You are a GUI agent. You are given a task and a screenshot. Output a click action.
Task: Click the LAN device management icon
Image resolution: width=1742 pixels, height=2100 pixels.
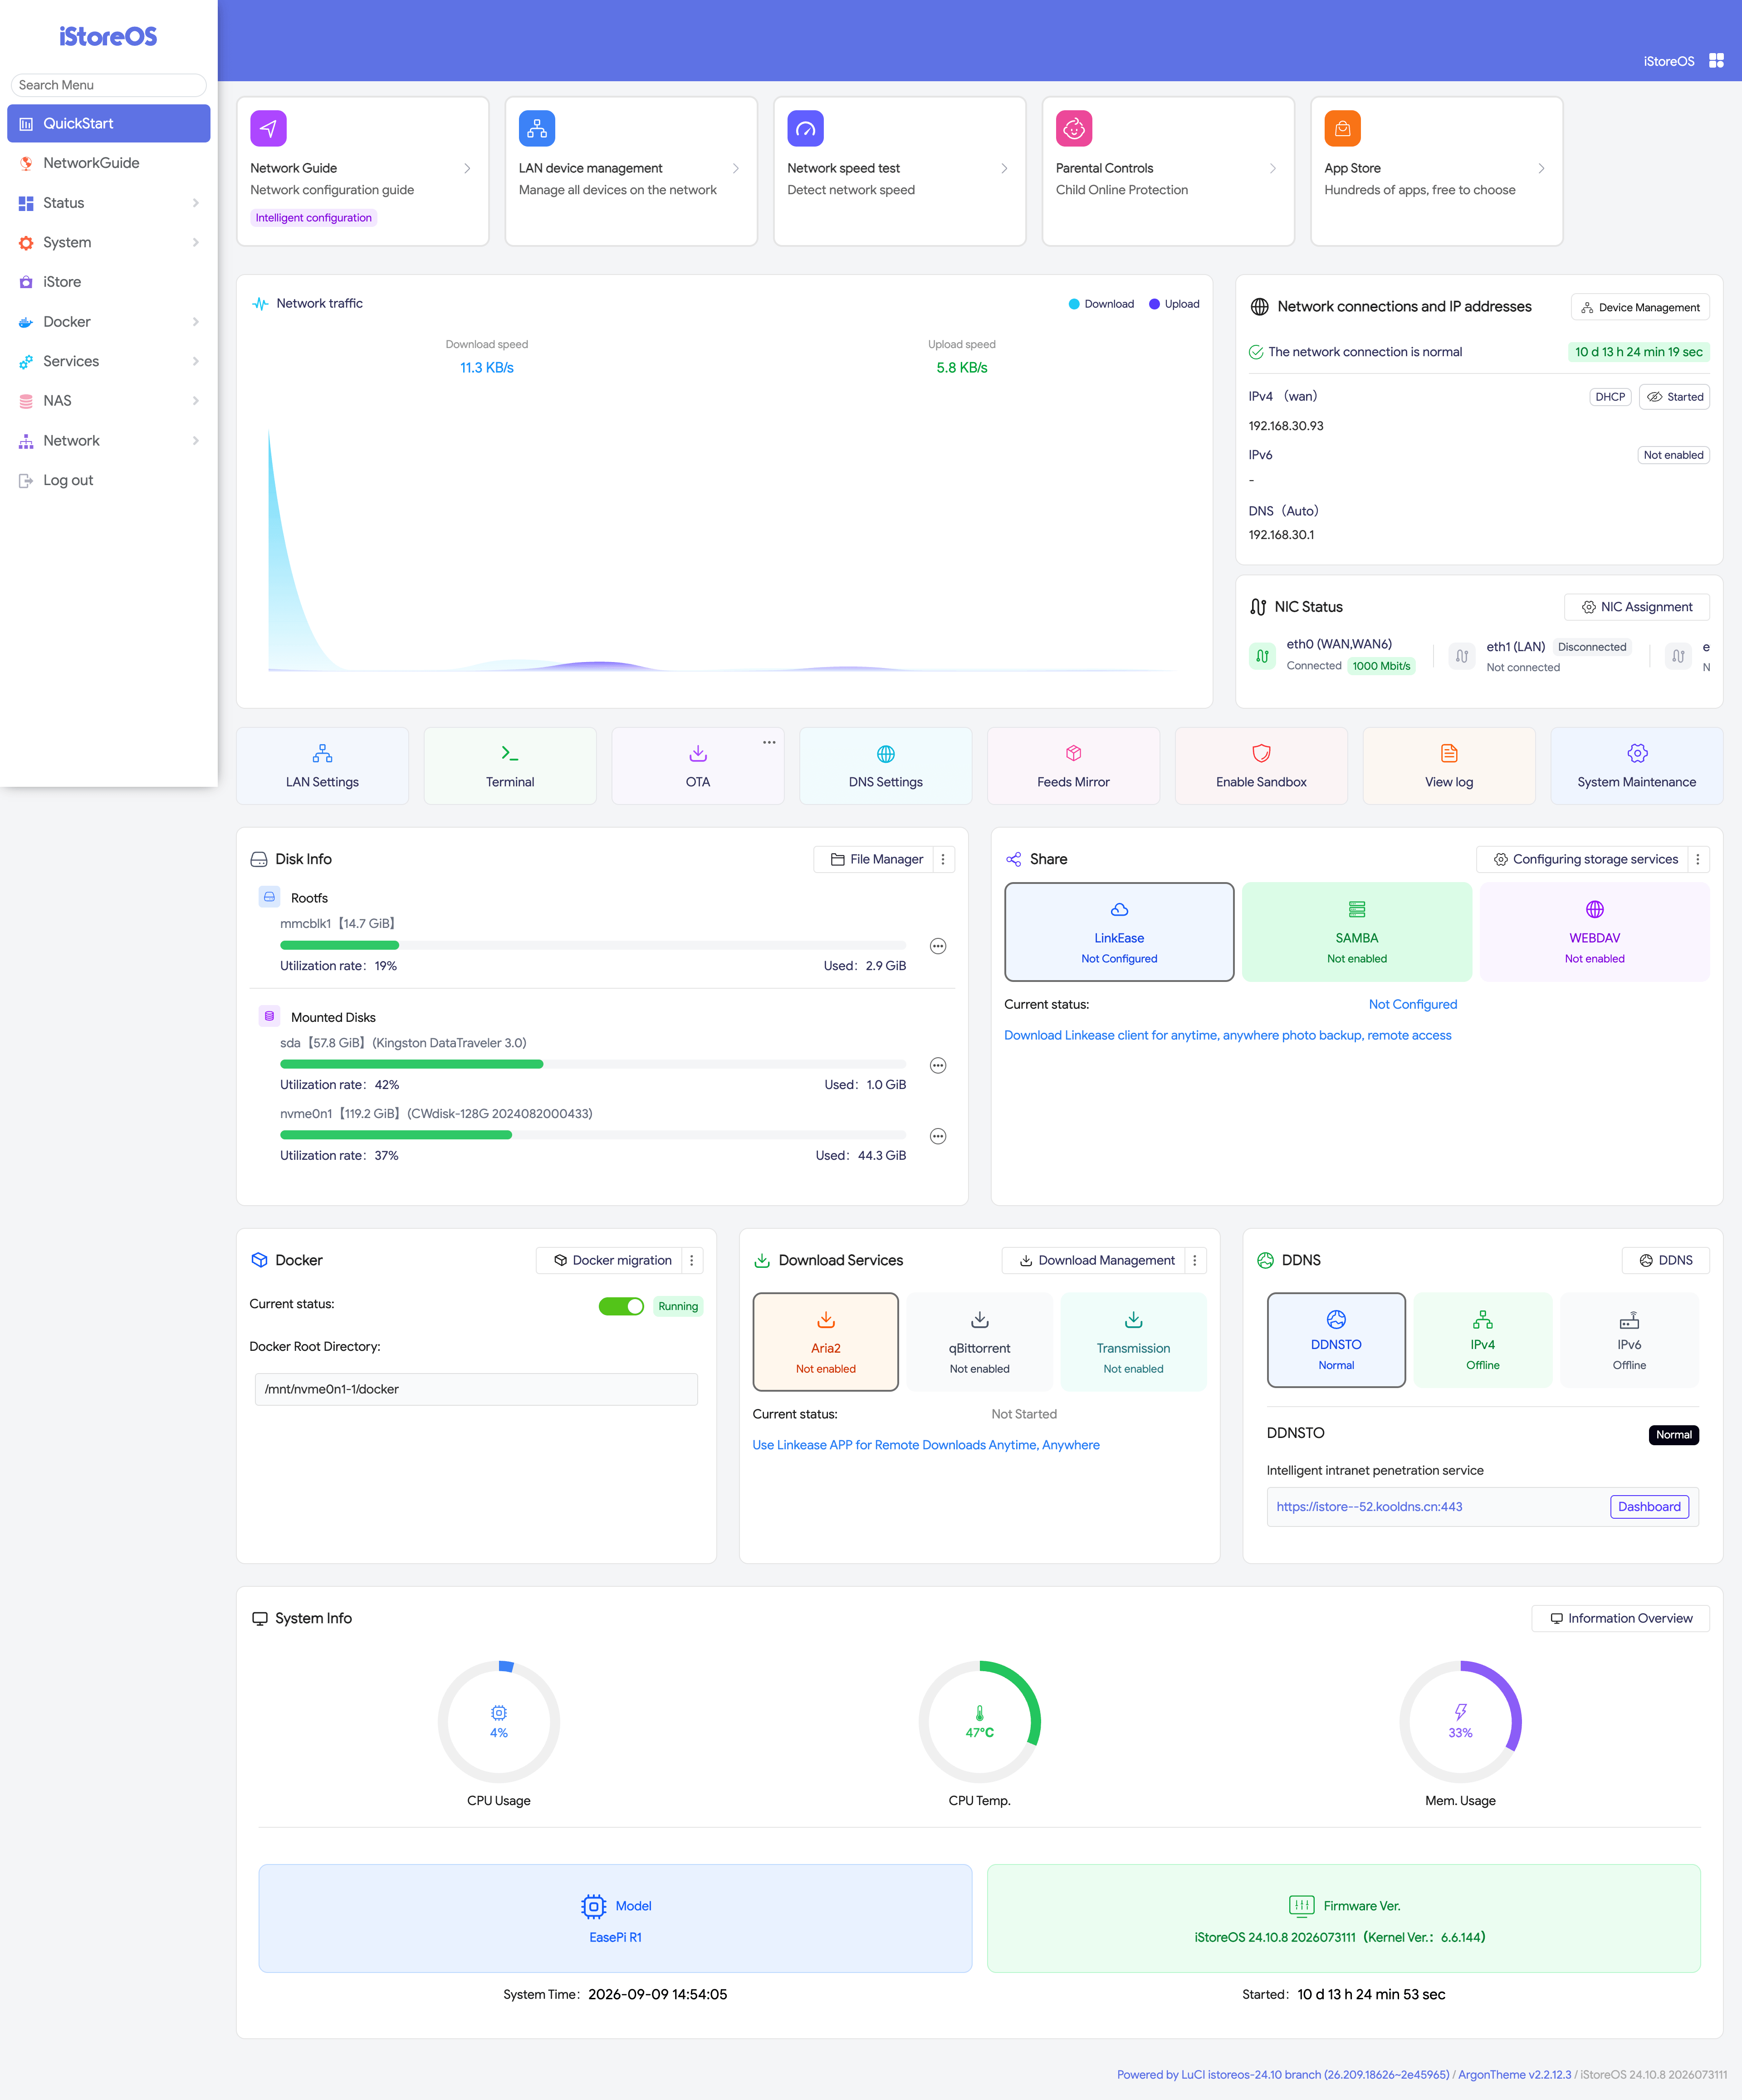[537, 128]
